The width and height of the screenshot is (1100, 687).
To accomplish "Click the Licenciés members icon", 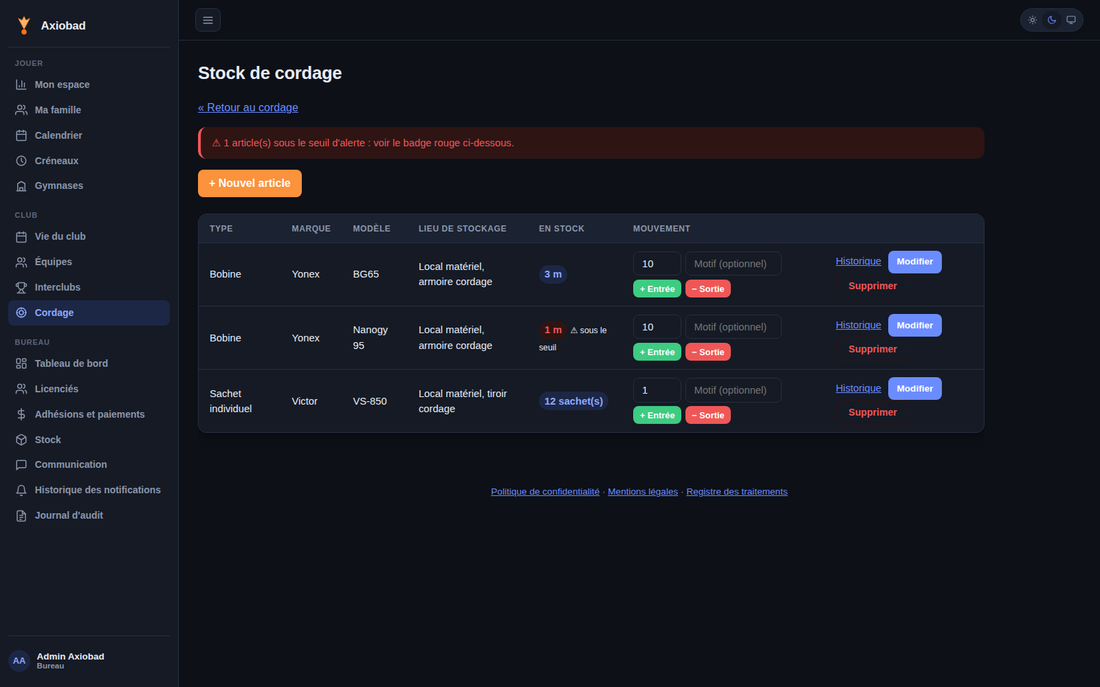I will click(21, 389).
